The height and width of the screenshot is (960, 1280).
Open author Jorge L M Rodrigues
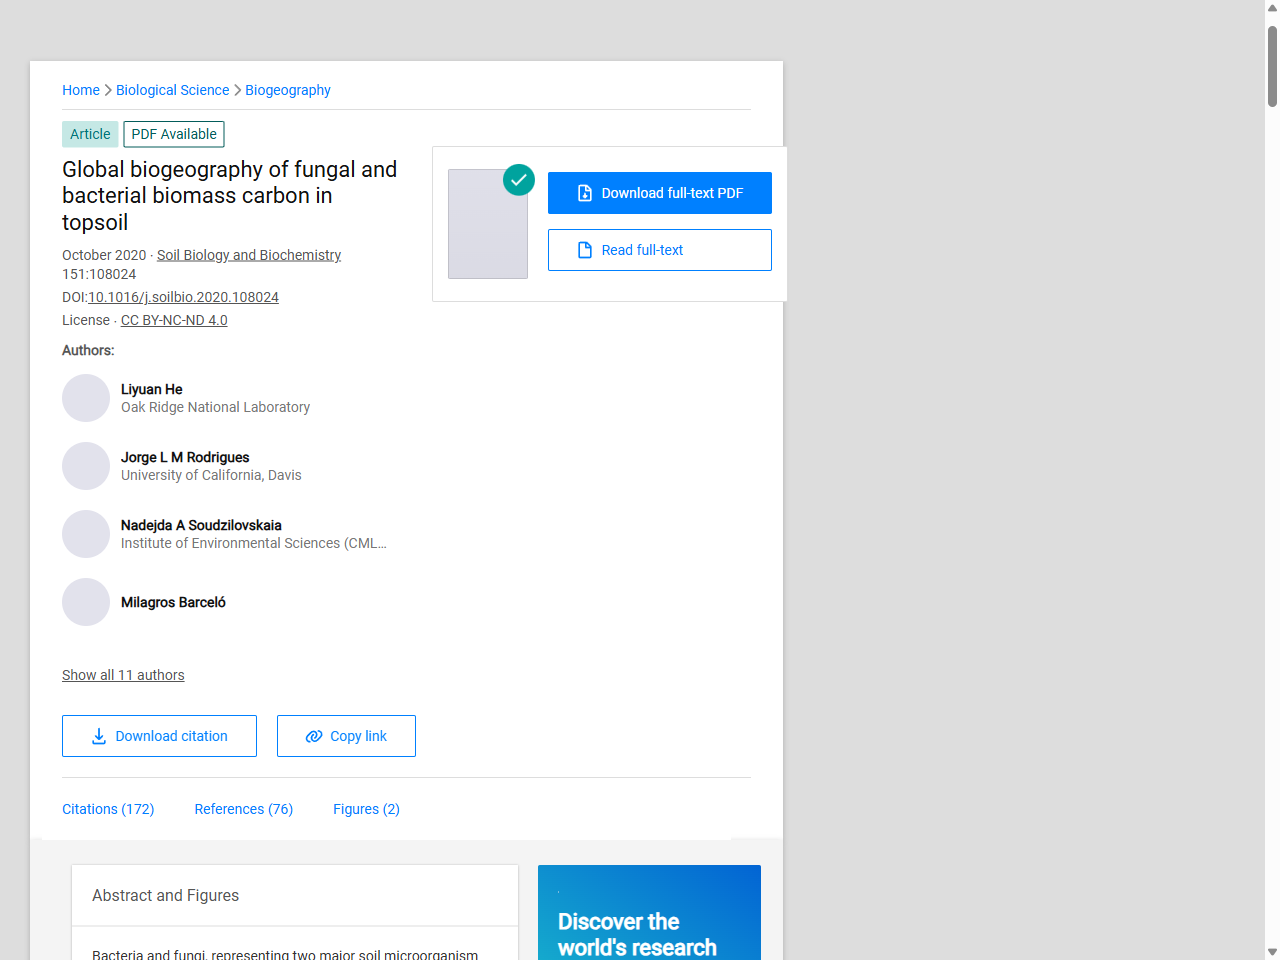pos(185,457)
